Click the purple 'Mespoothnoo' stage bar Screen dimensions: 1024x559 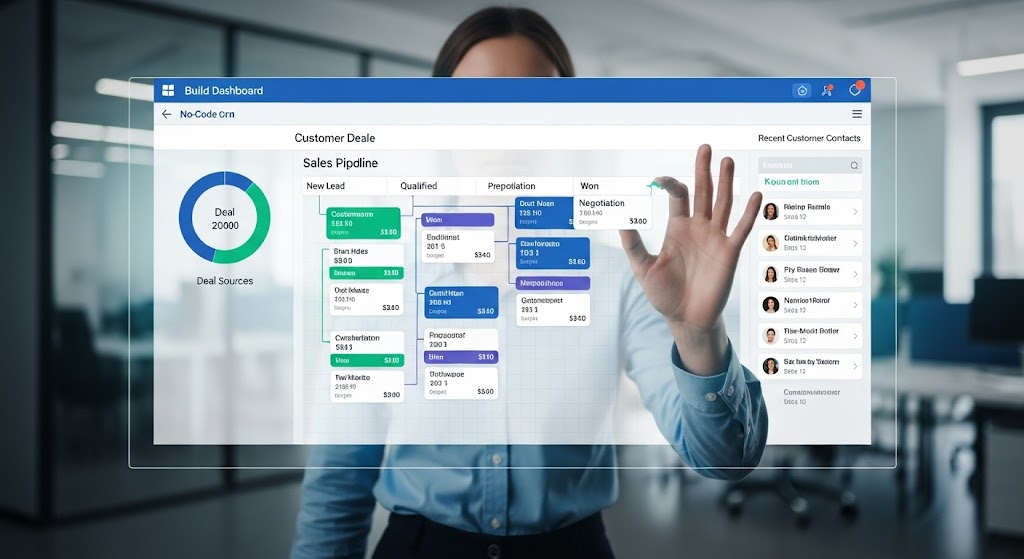tap(552, 283)
